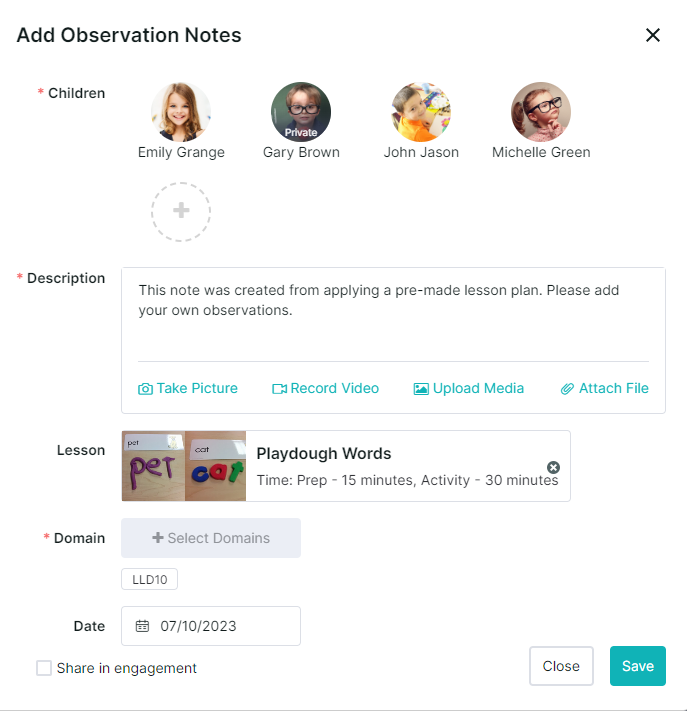Viewport: 687px width, 711px height.
Task: Open date picker showing 07/10/2023
Action: coord(211,626)
